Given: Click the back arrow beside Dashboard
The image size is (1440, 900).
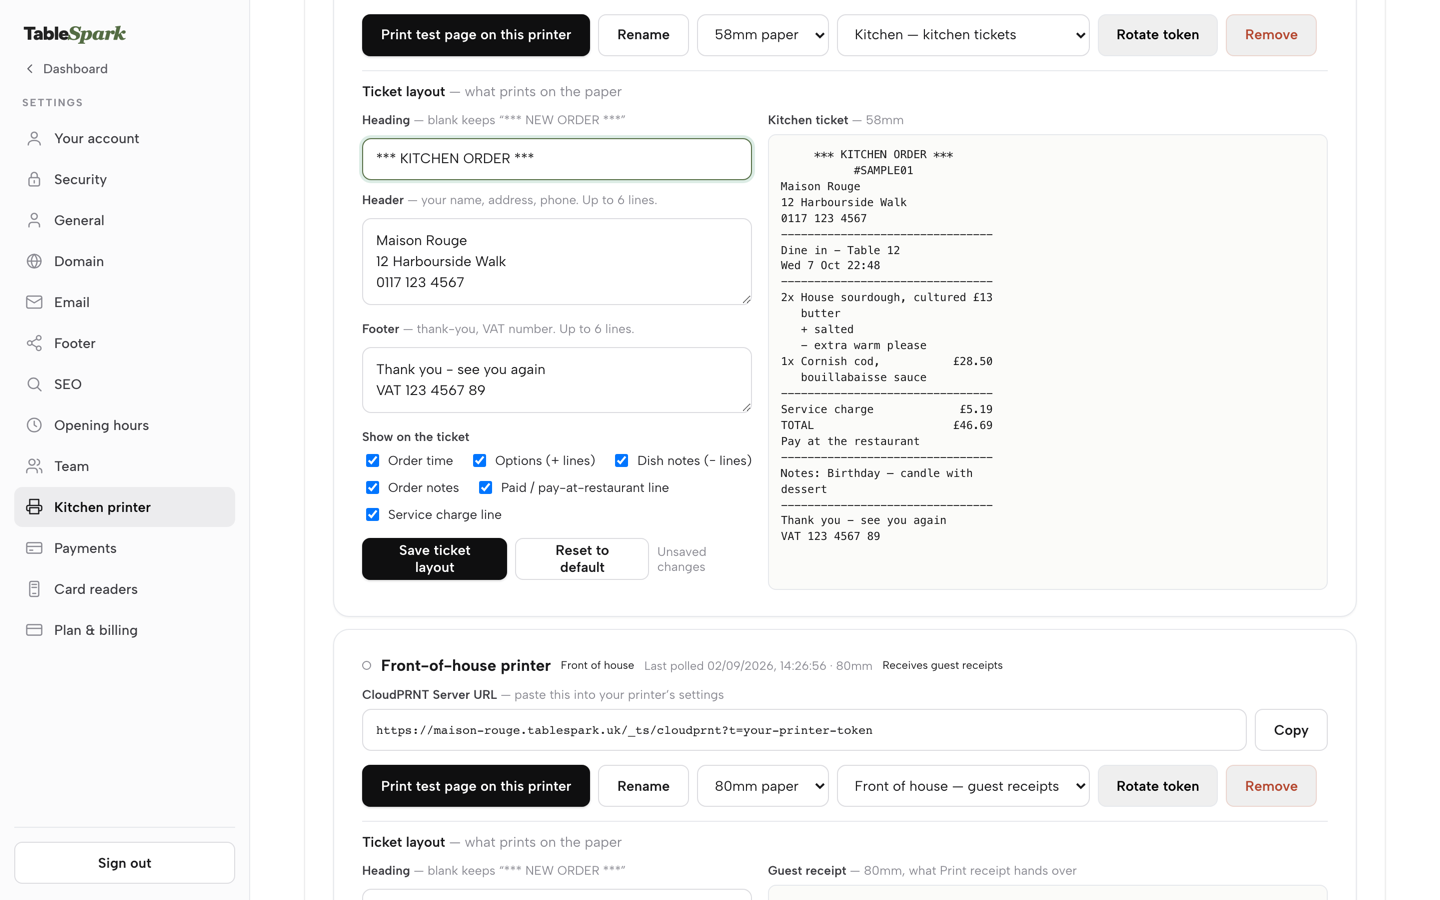Looking at the screenshot, I should (x=30, y=69).
